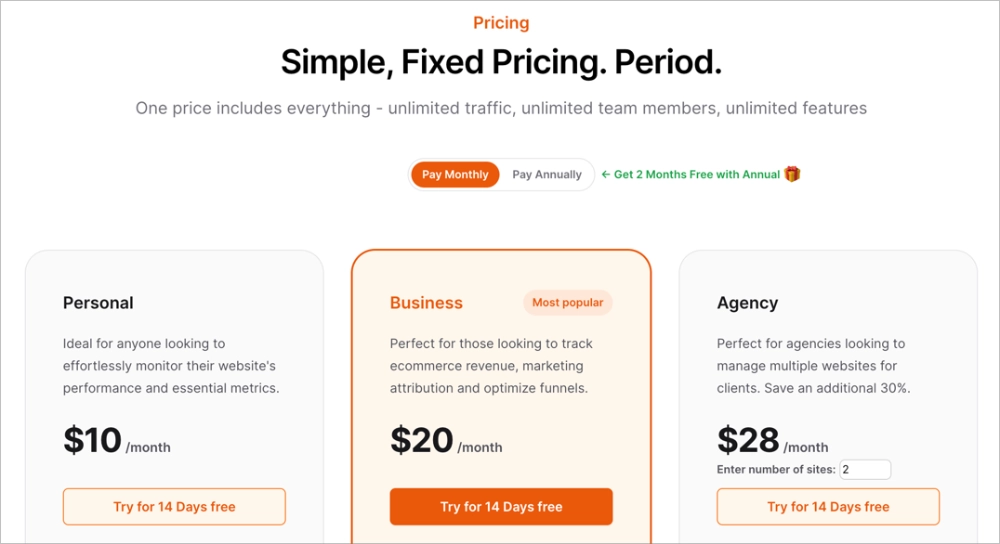Switch to Pay Annually billing
The image size is (1000, 544).
pos(546,174)
